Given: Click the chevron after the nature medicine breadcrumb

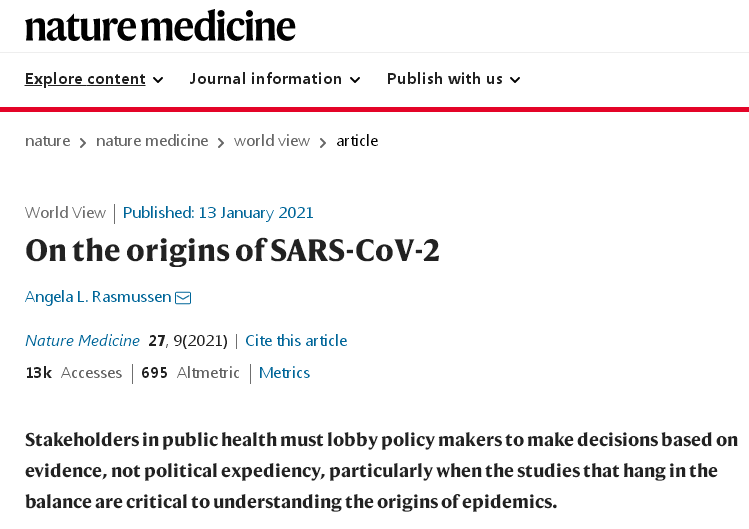Looking at the screenshot, I should point(221,142).
